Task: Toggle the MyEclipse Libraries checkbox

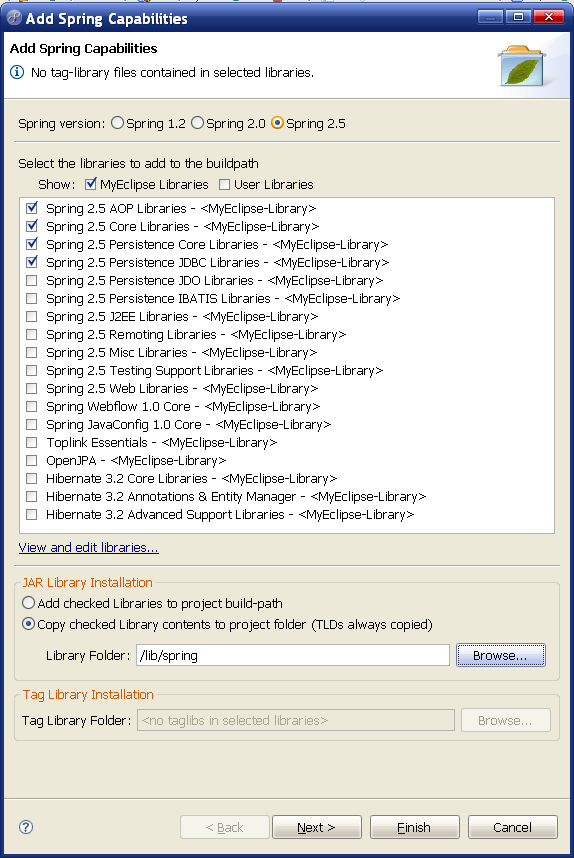Action: tap(91, 184)
